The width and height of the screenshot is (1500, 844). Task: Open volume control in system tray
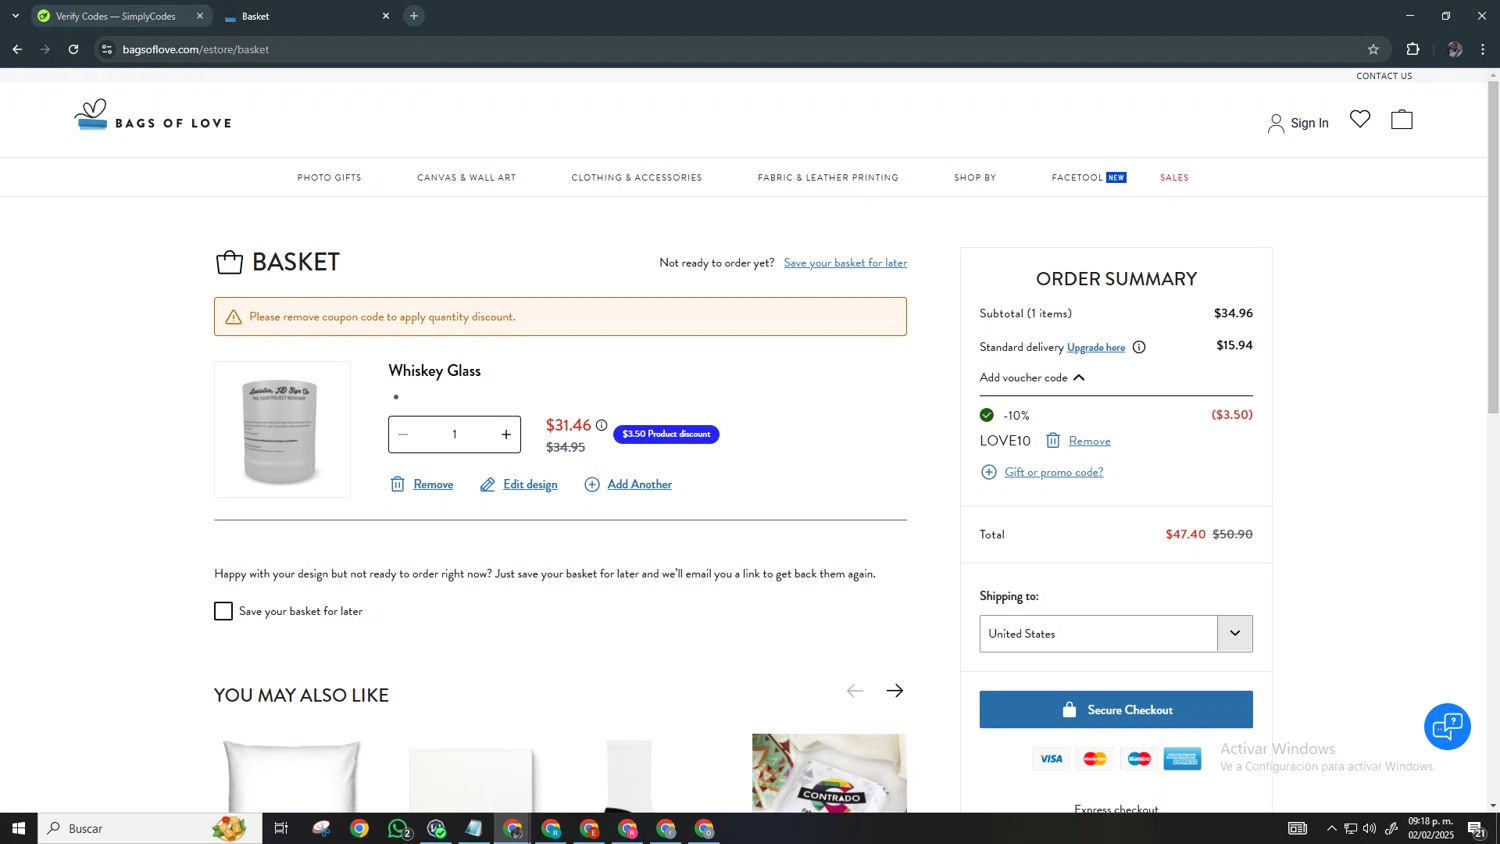click(1369, 828)
